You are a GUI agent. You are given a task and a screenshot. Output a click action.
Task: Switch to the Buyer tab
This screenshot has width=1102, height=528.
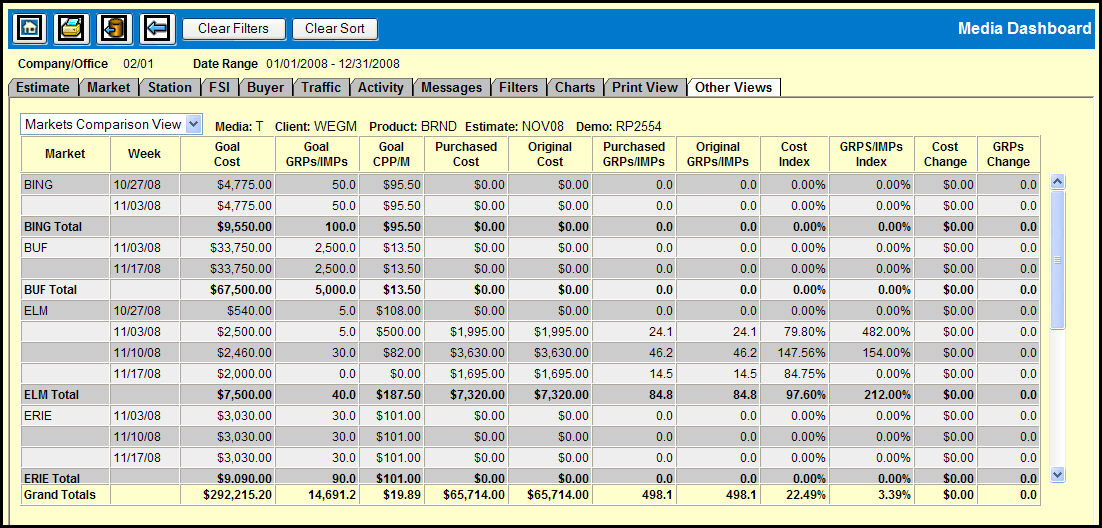click(265, 87)
